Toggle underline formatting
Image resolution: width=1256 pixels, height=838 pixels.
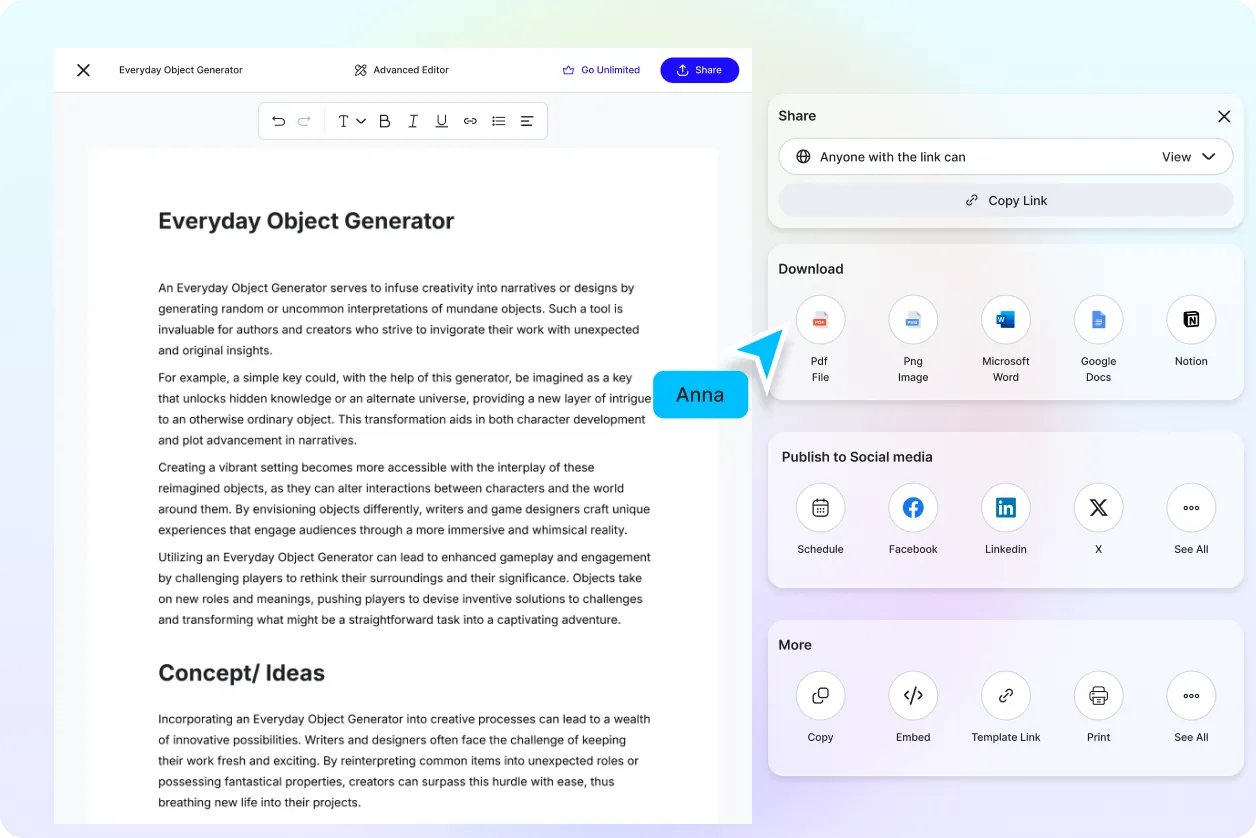(441, 120)
